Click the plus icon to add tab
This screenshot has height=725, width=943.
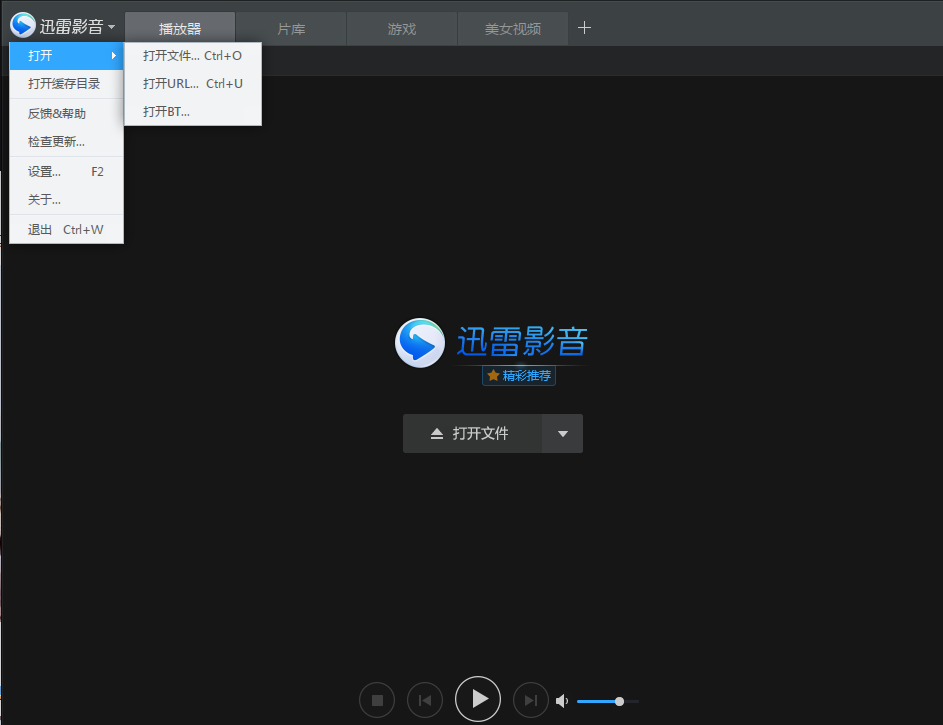coord(585,28)
